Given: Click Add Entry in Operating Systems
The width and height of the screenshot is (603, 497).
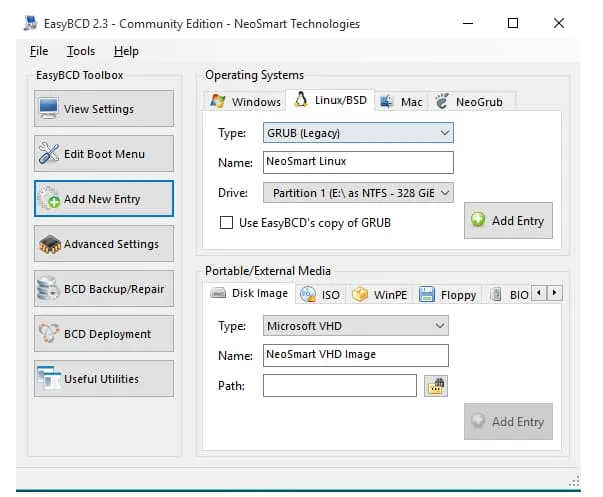Looking at the screenshot, I should [508, 220].
